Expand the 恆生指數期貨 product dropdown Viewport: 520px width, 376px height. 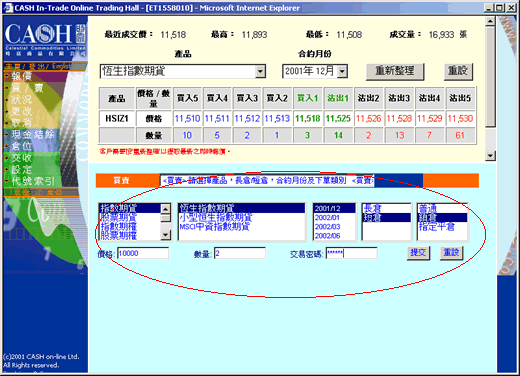coord(260,71)
